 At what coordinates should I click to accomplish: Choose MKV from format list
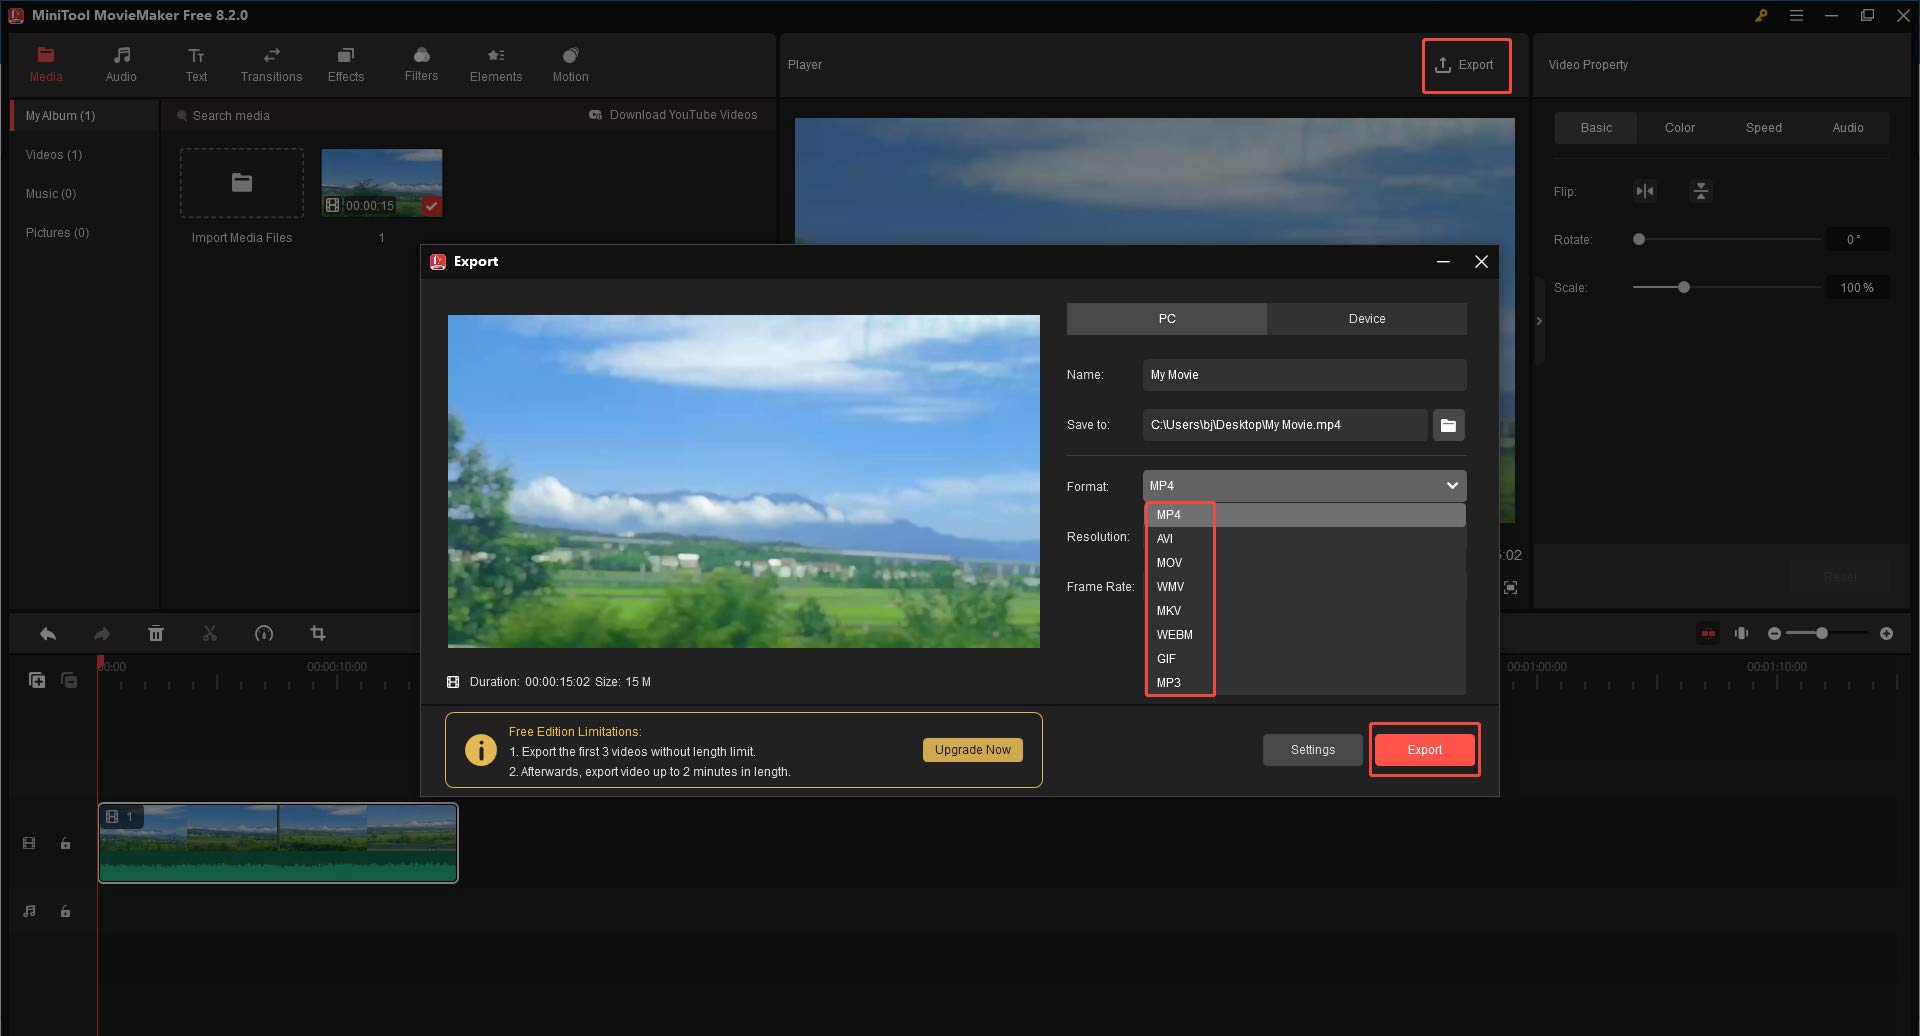(x=1305, y=611)
